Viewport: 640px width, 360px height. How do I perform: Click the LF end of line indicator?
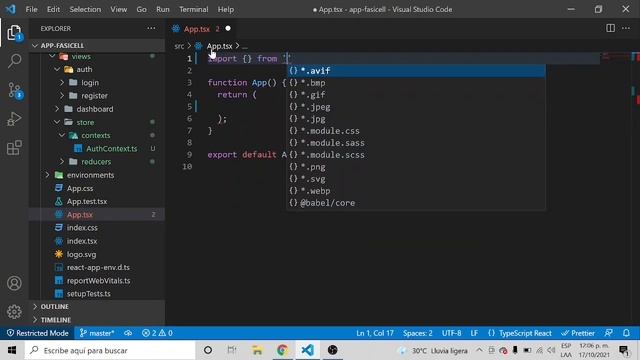474,333
